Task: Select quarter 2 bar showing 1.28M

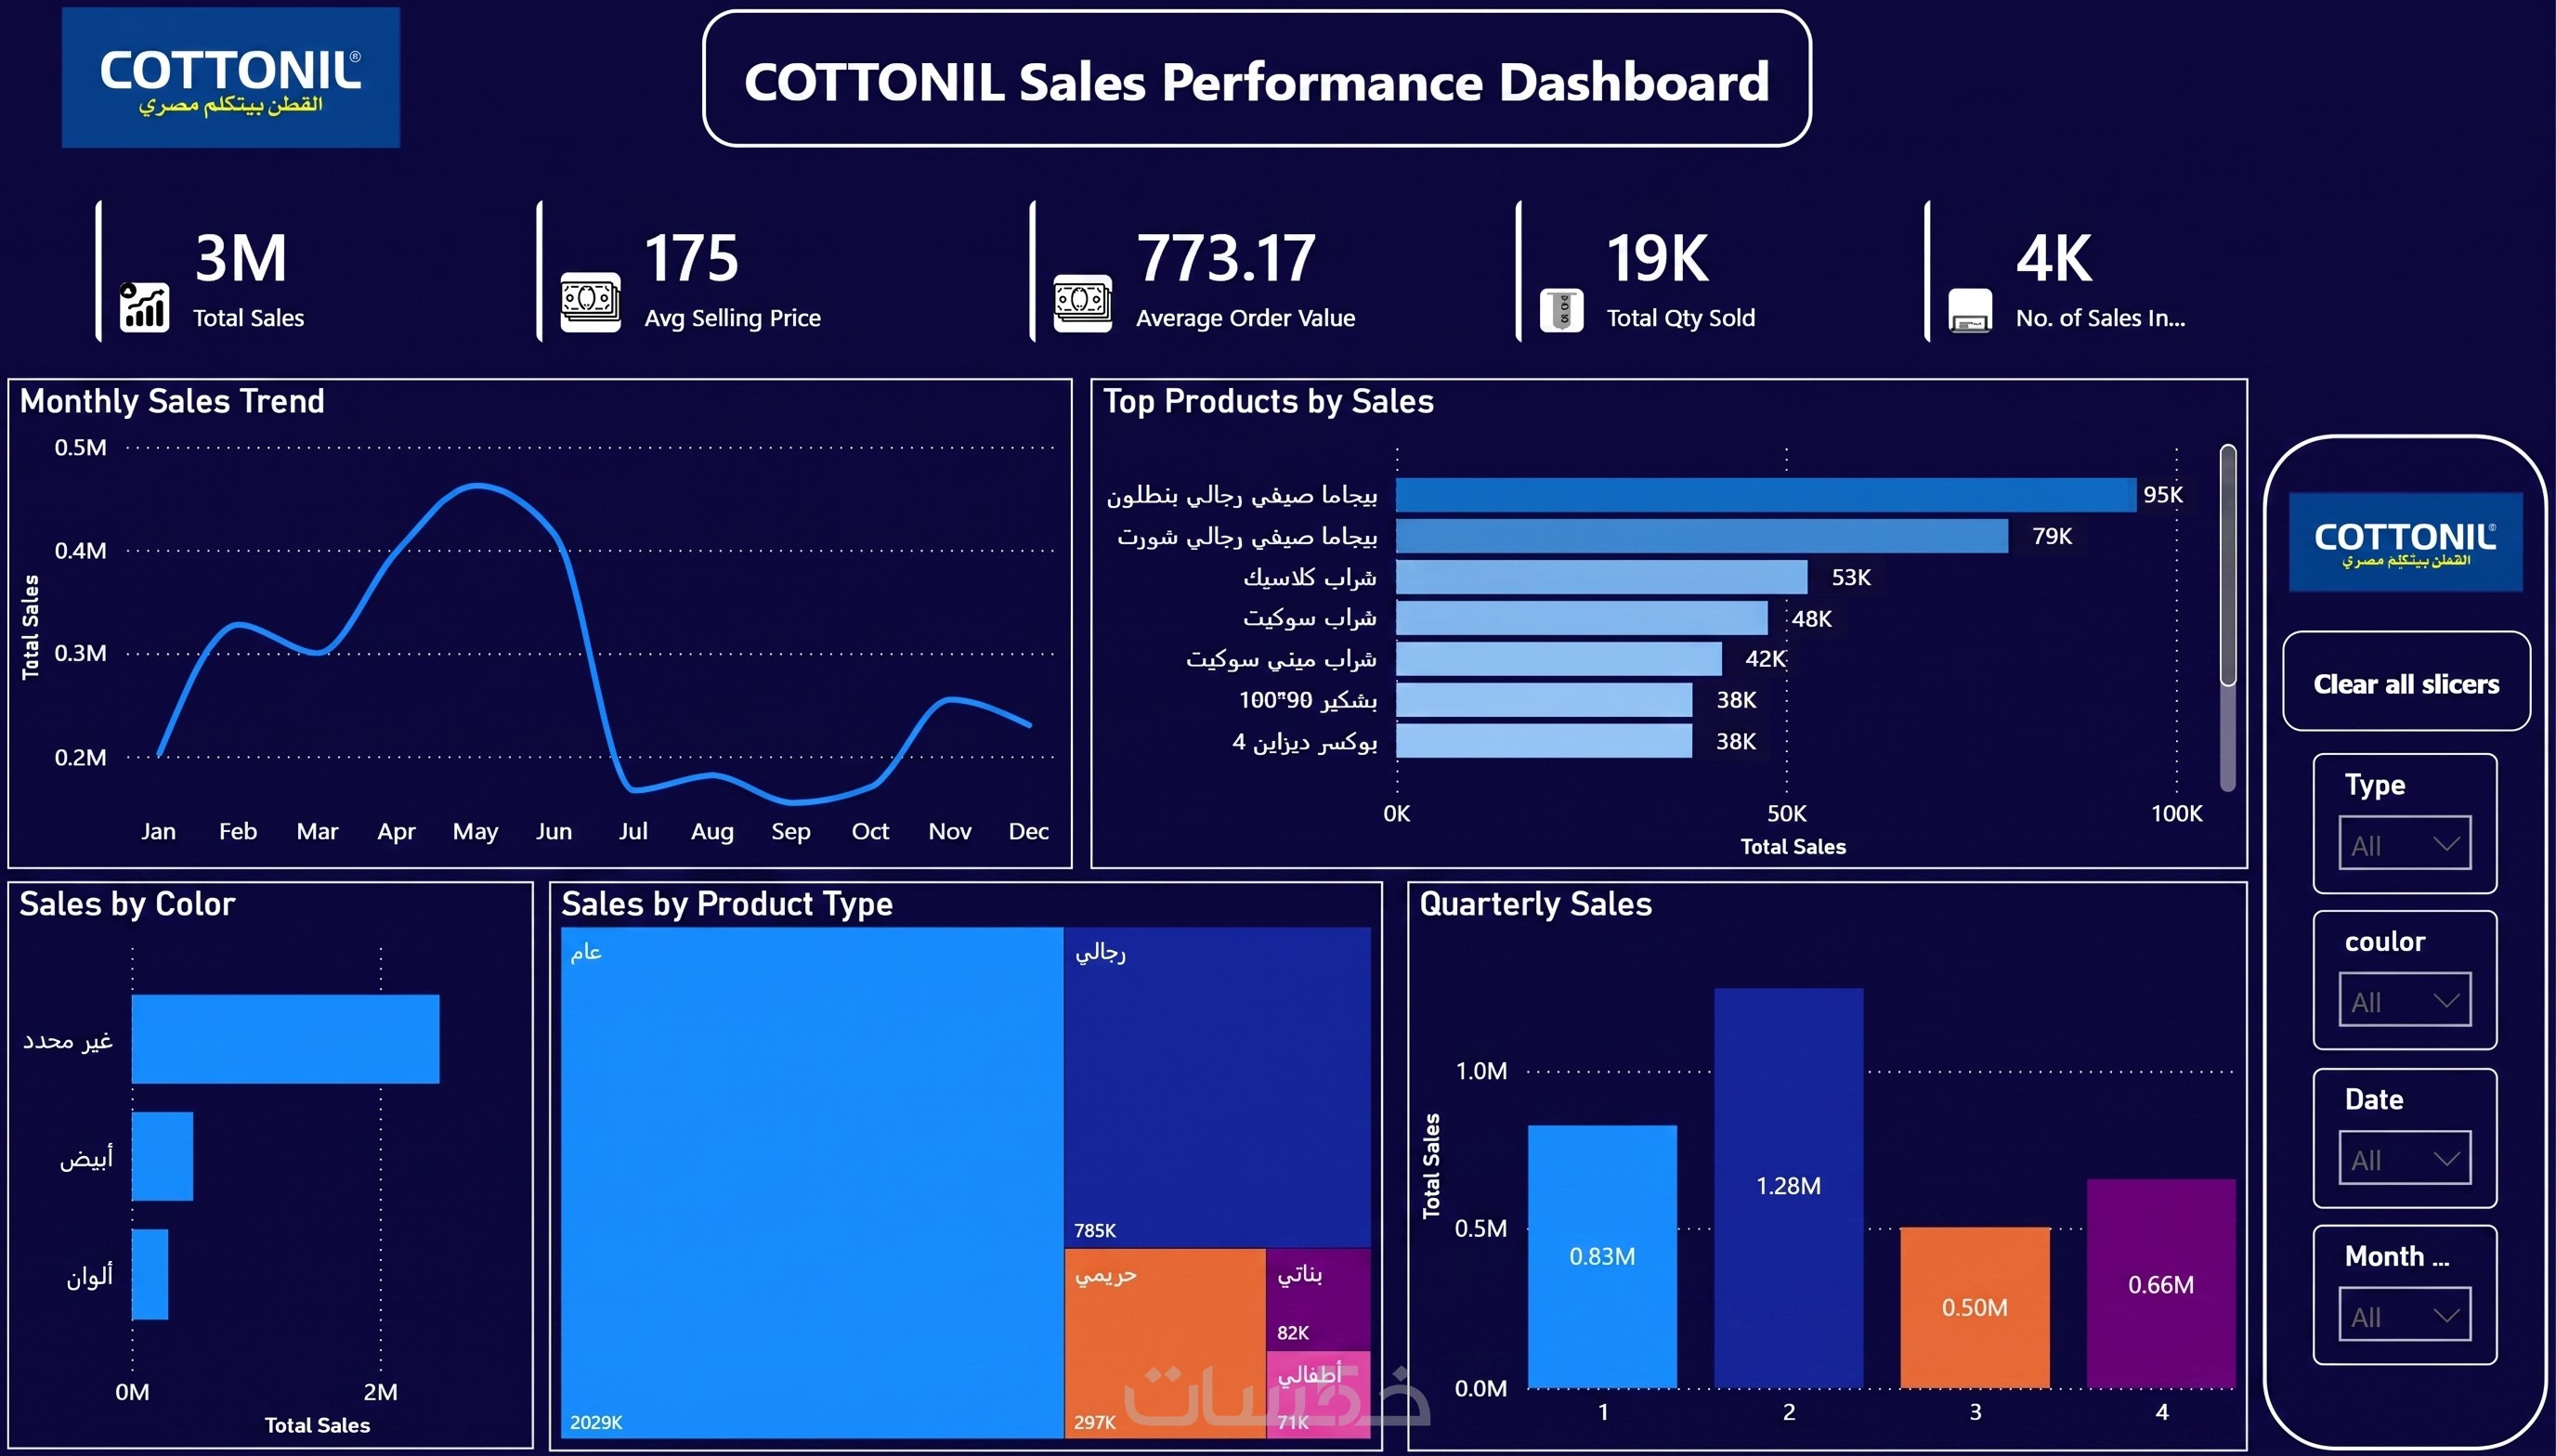Action: [1788, 1188]
